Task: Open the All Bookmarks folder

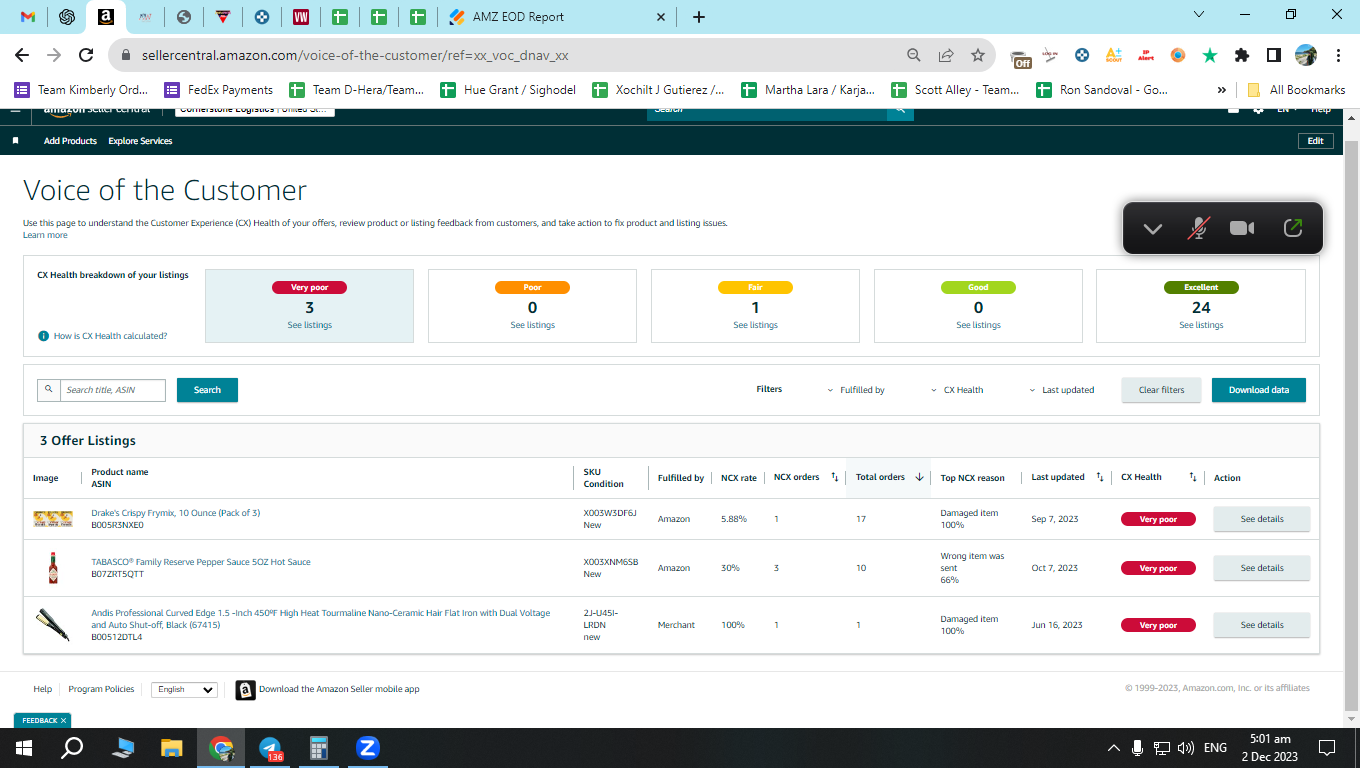Action: pos(1296,90)
